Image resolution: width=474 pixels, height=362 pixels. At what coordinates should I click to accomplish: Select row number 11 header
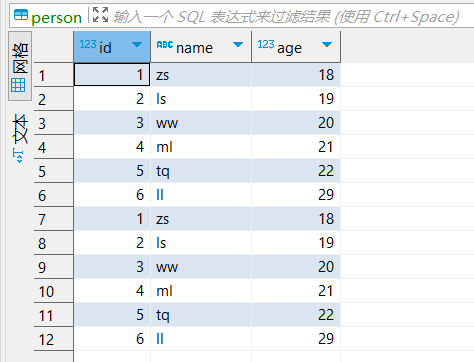(x=54, y=315)
